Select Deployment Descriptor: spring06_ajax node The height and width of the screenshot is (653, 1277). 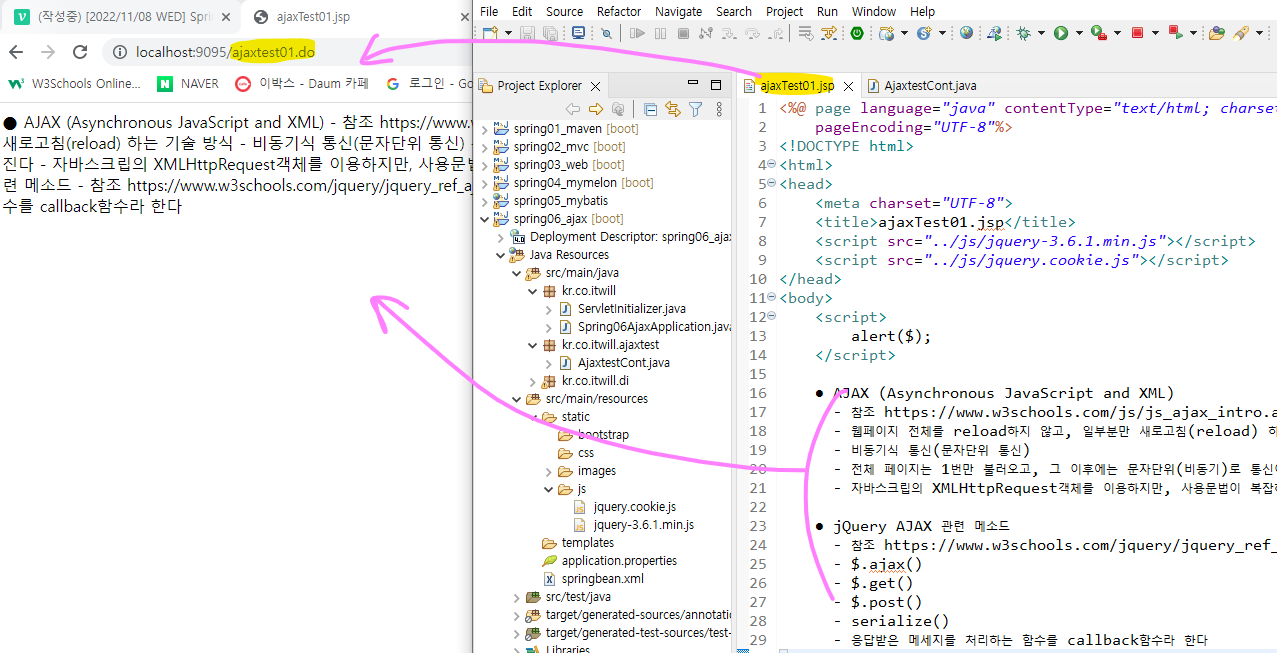point(622,237)
